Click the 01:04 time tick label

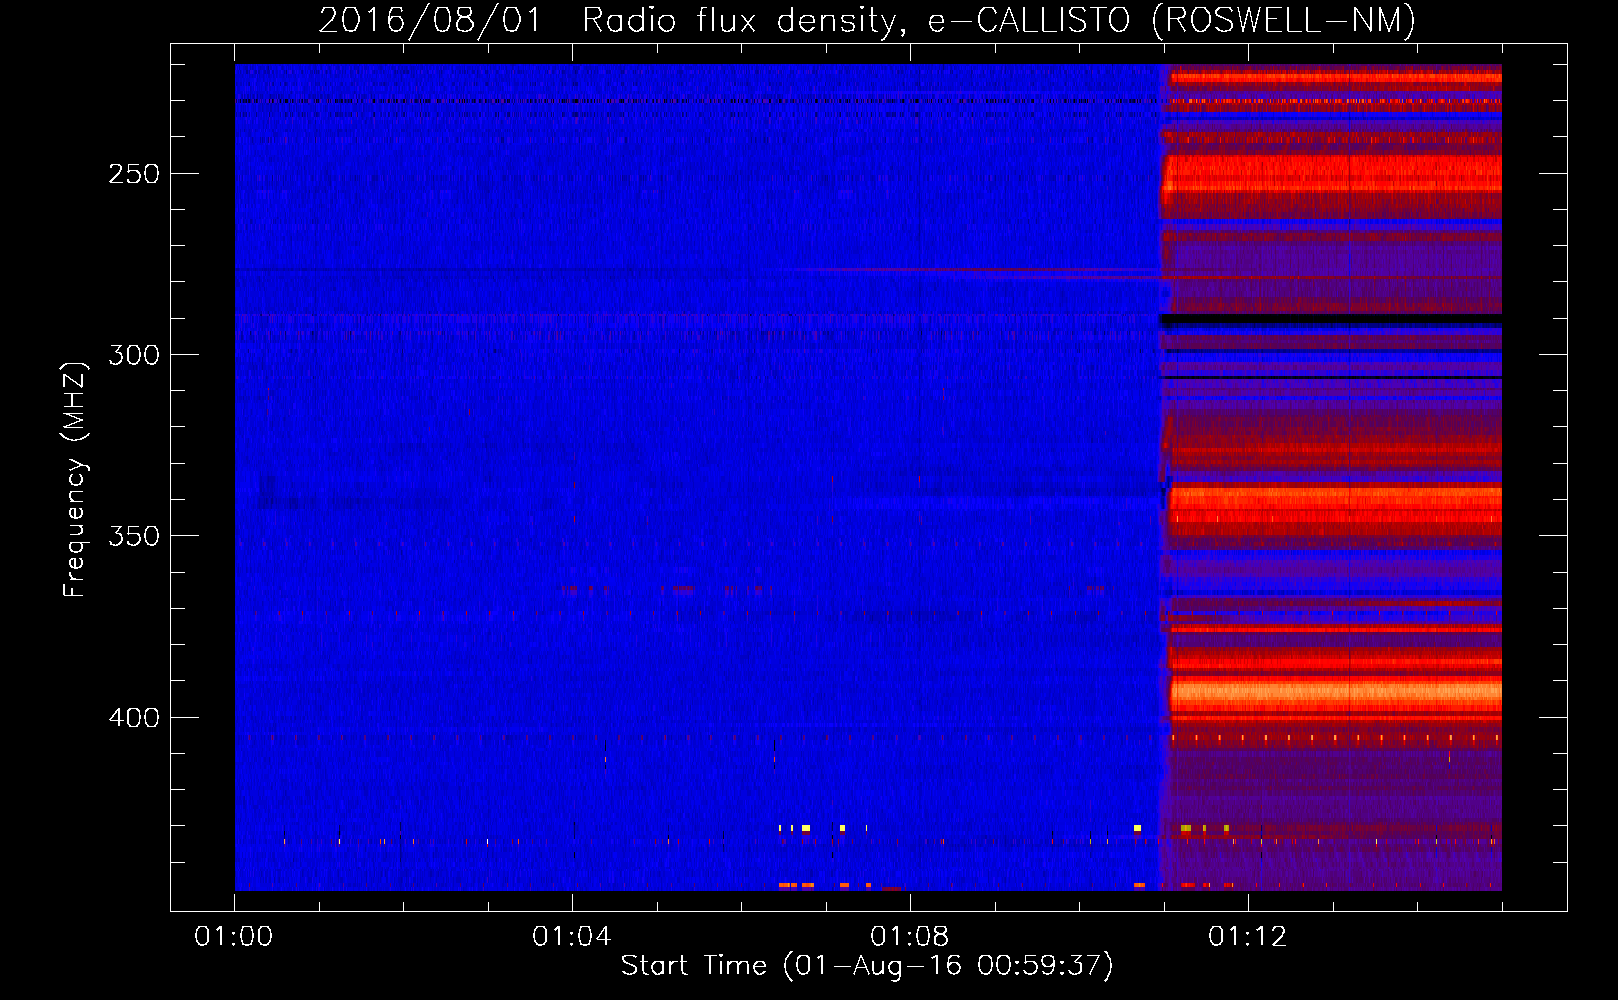tap(572, 937)
